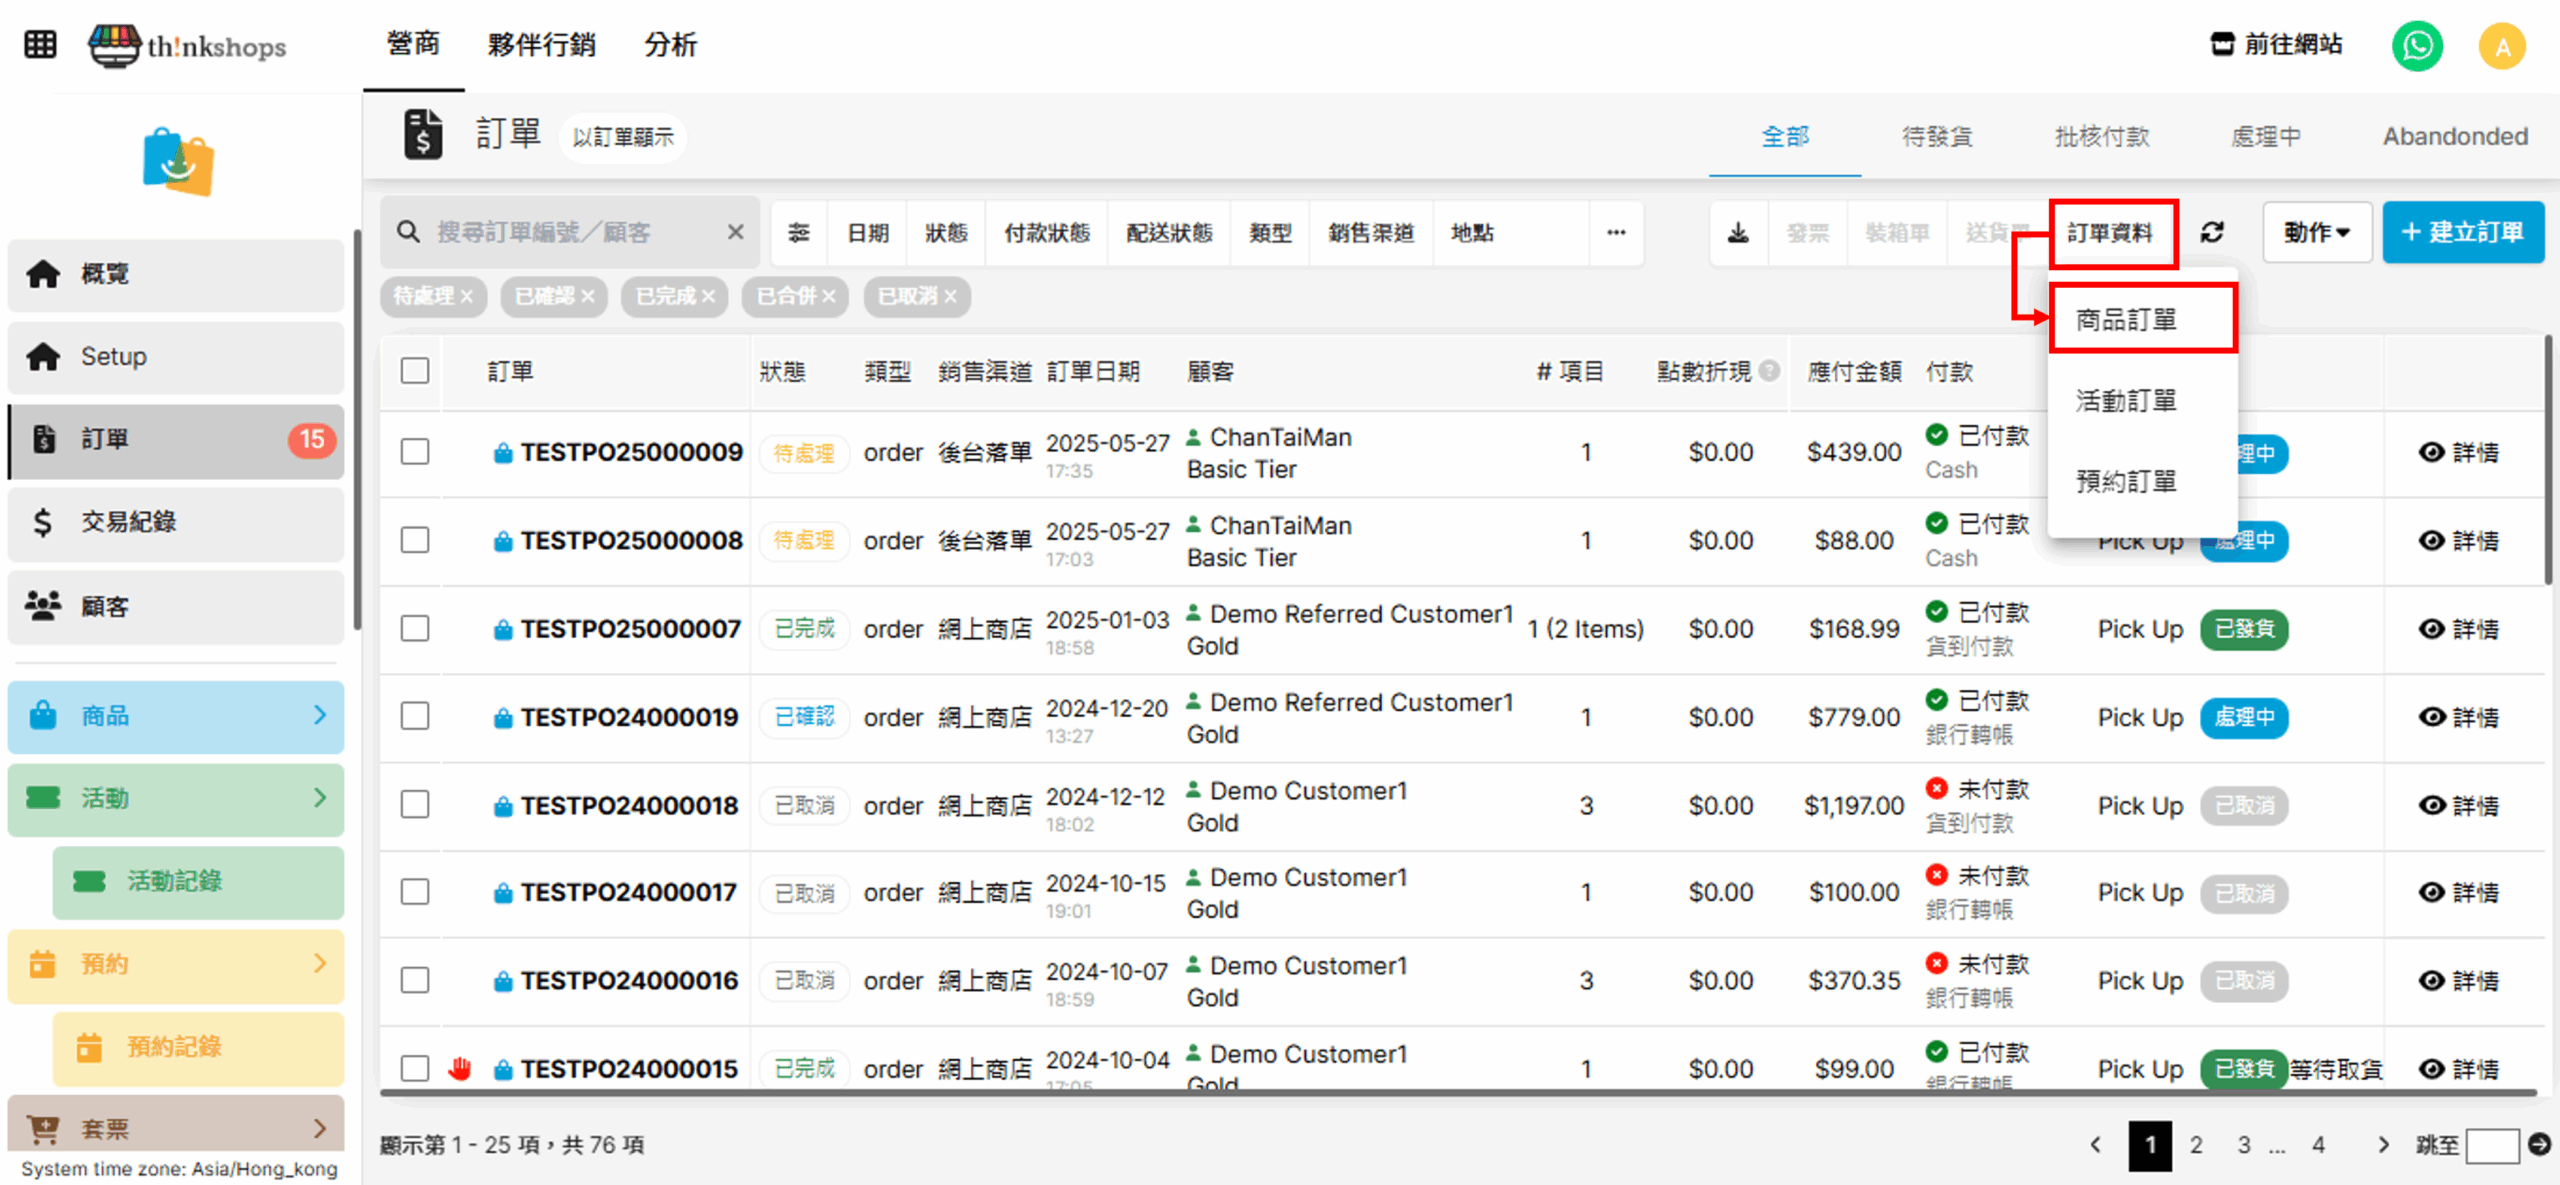Click the download icon in toolbar

1738,233
